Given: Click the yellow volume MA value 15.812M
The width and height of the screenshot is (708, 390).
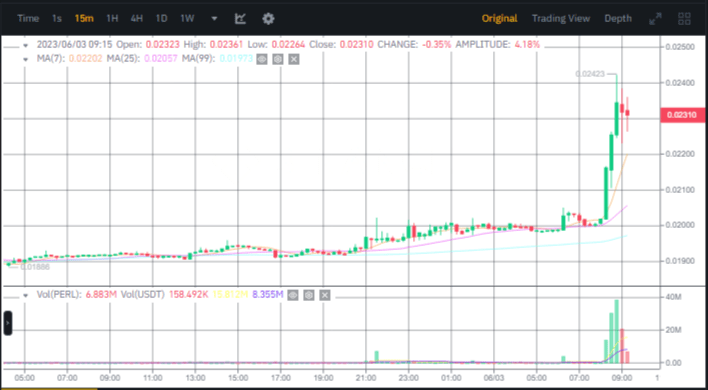Looking at the screenshot, I should [230, 295].
